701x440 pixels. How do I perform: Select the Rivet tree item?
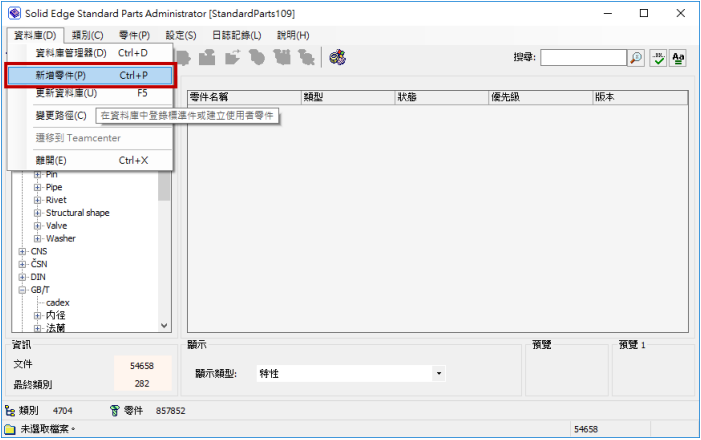tap(56, 200)
